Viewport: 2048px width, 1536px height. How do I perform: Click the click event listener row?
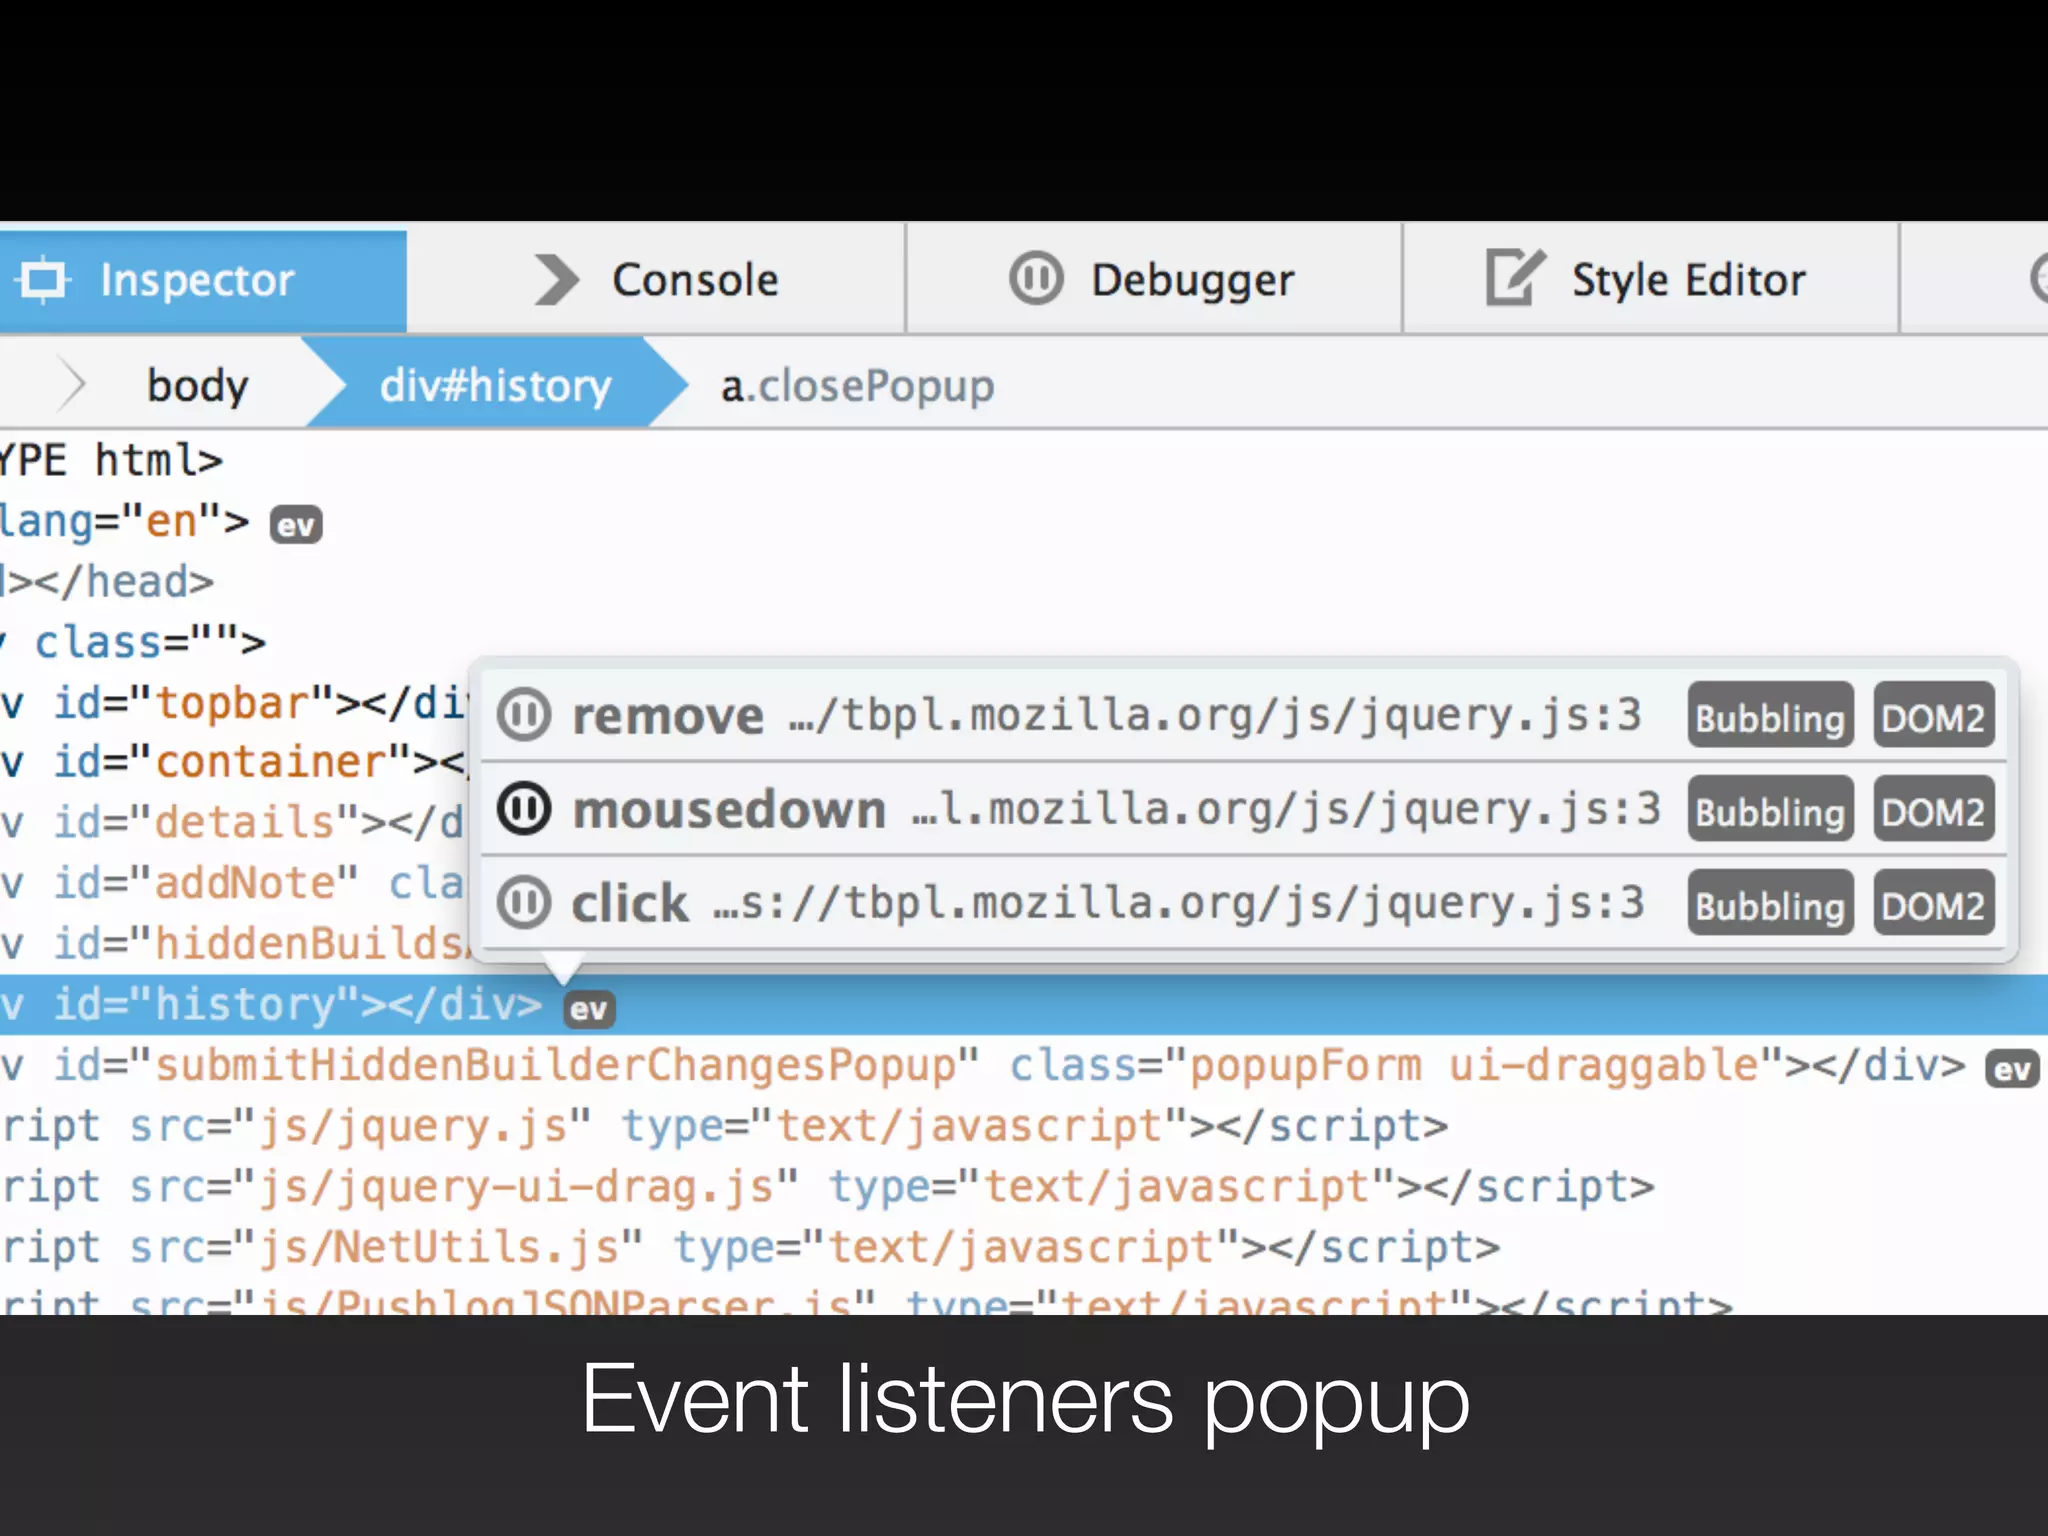(x=1243, y=902)
